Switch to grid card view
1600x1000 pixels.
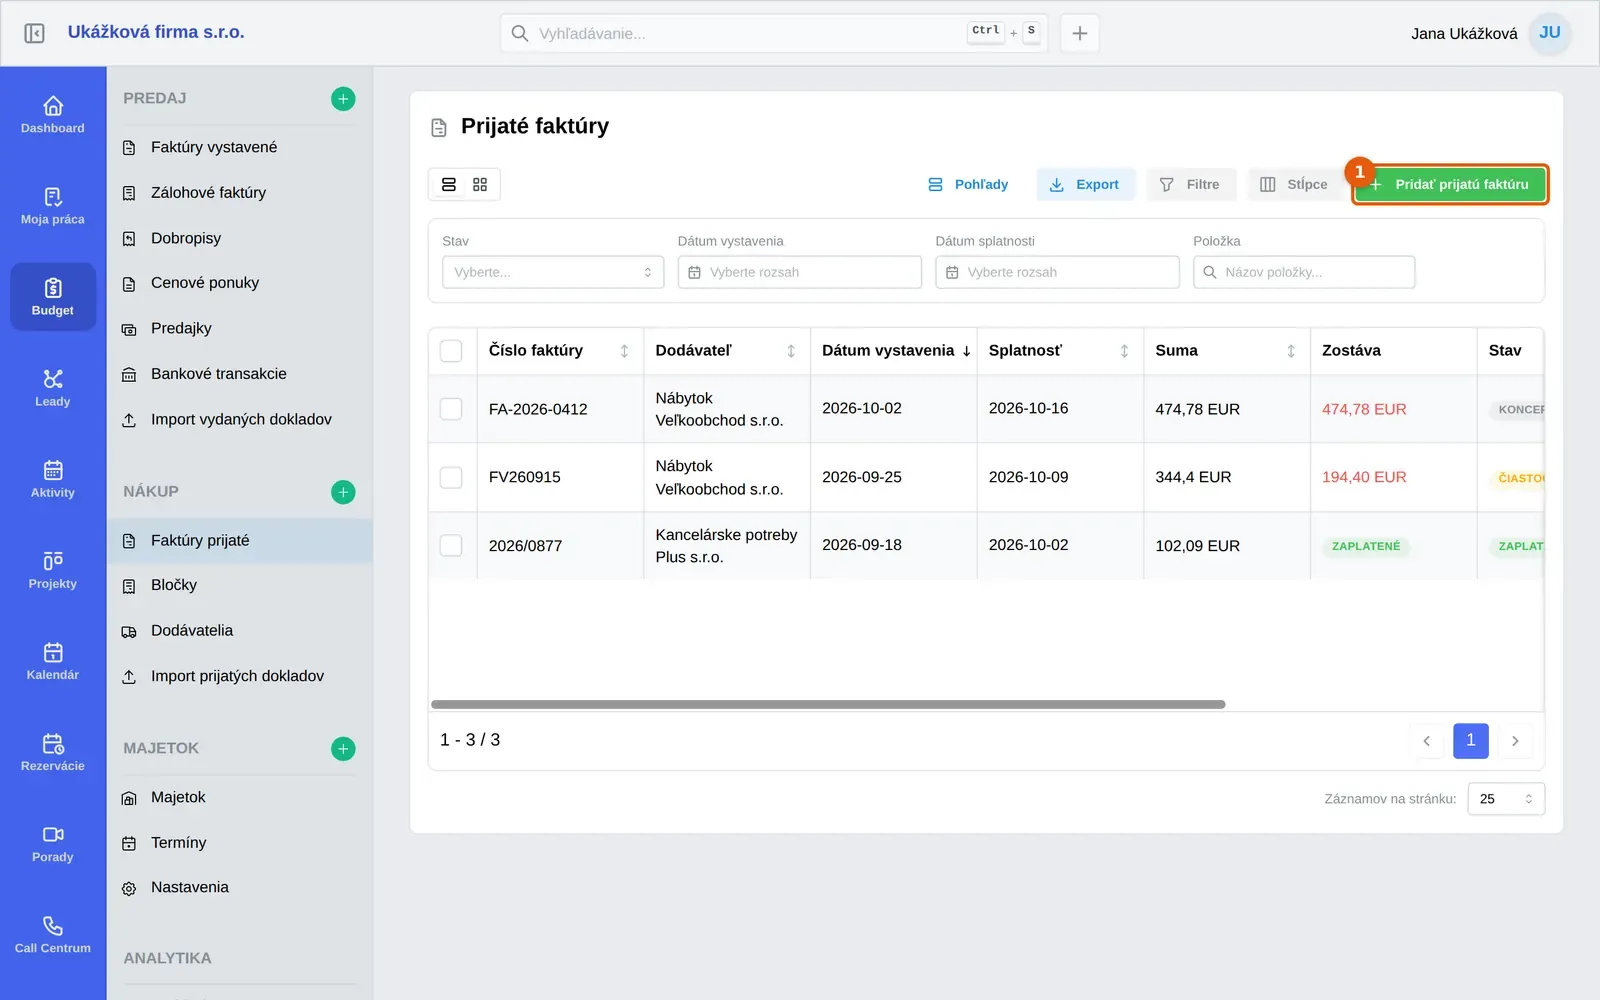coord(480,184)
